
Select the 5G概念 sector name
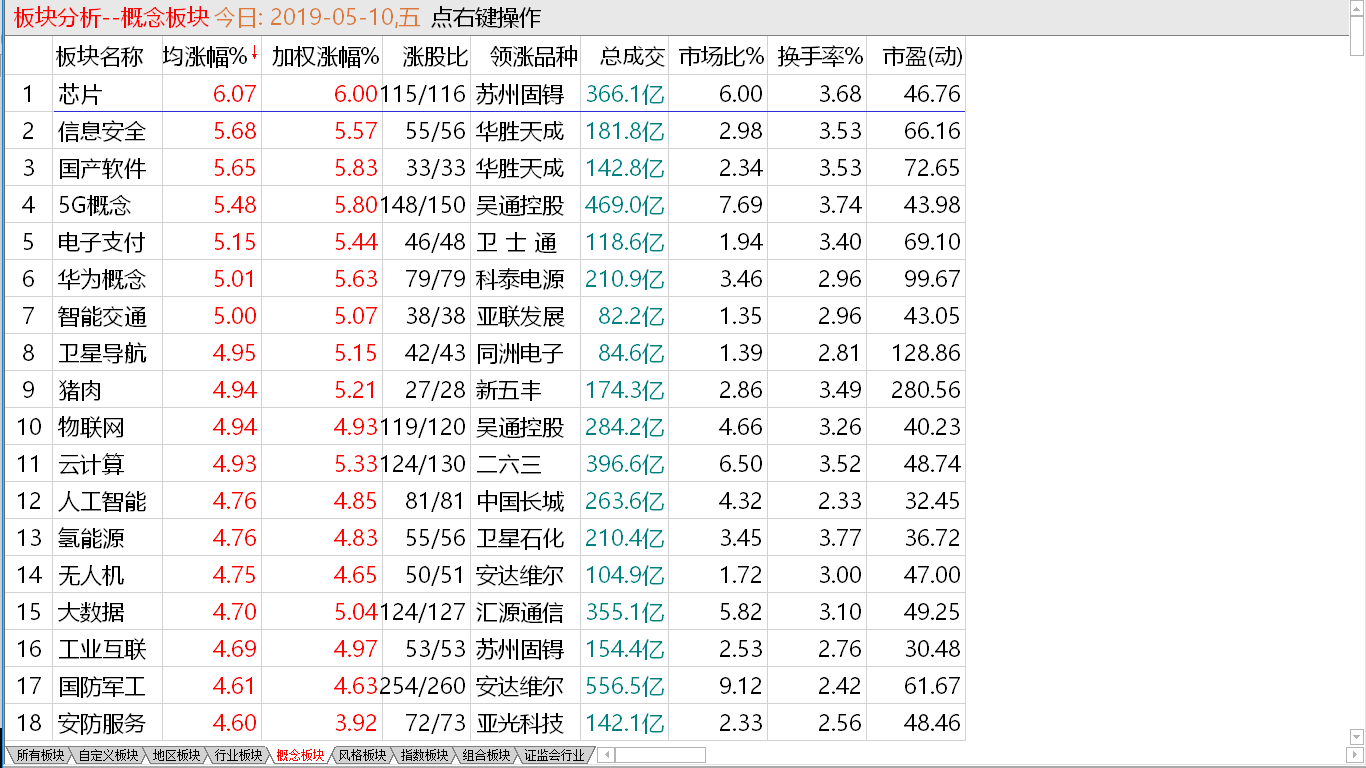coord(95,205)
